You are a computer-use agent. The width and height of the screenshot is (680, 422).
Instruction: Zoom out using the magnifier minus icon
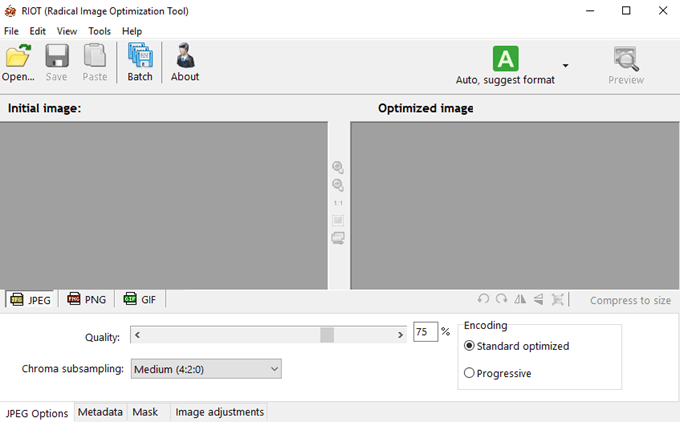point(338,185)
